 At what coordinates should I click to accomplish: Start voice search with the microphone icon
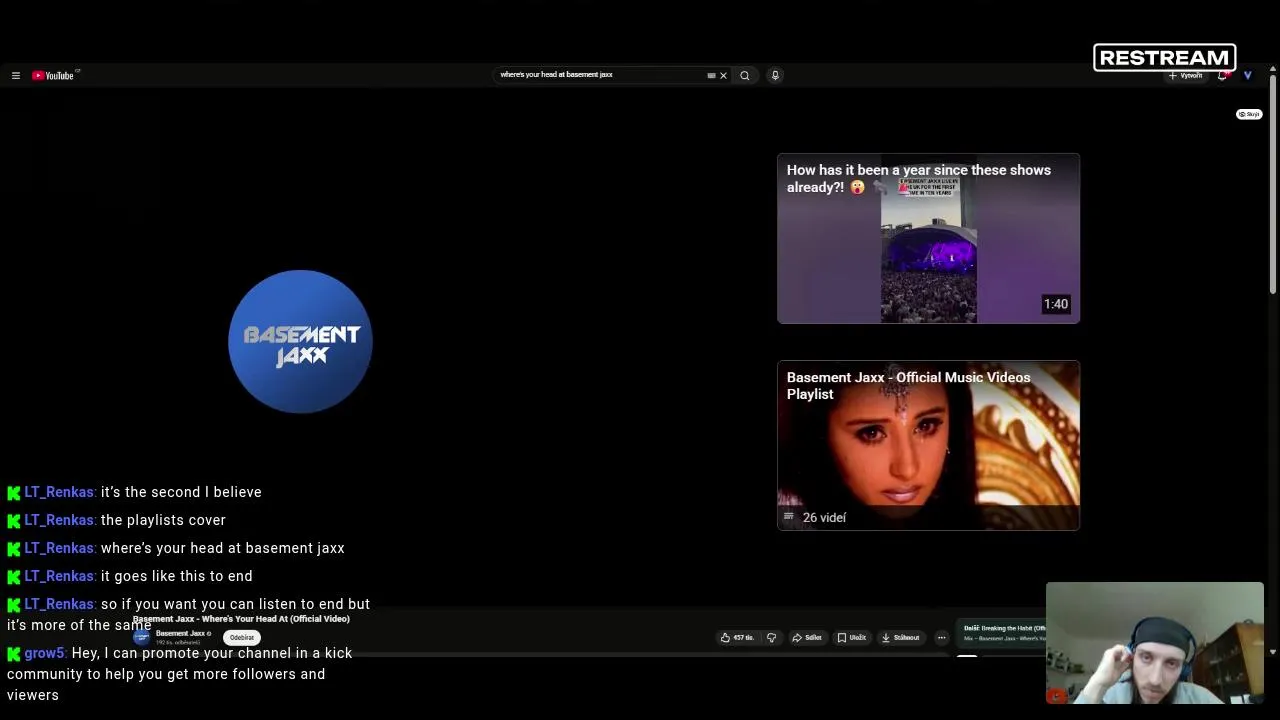(775, 75)
